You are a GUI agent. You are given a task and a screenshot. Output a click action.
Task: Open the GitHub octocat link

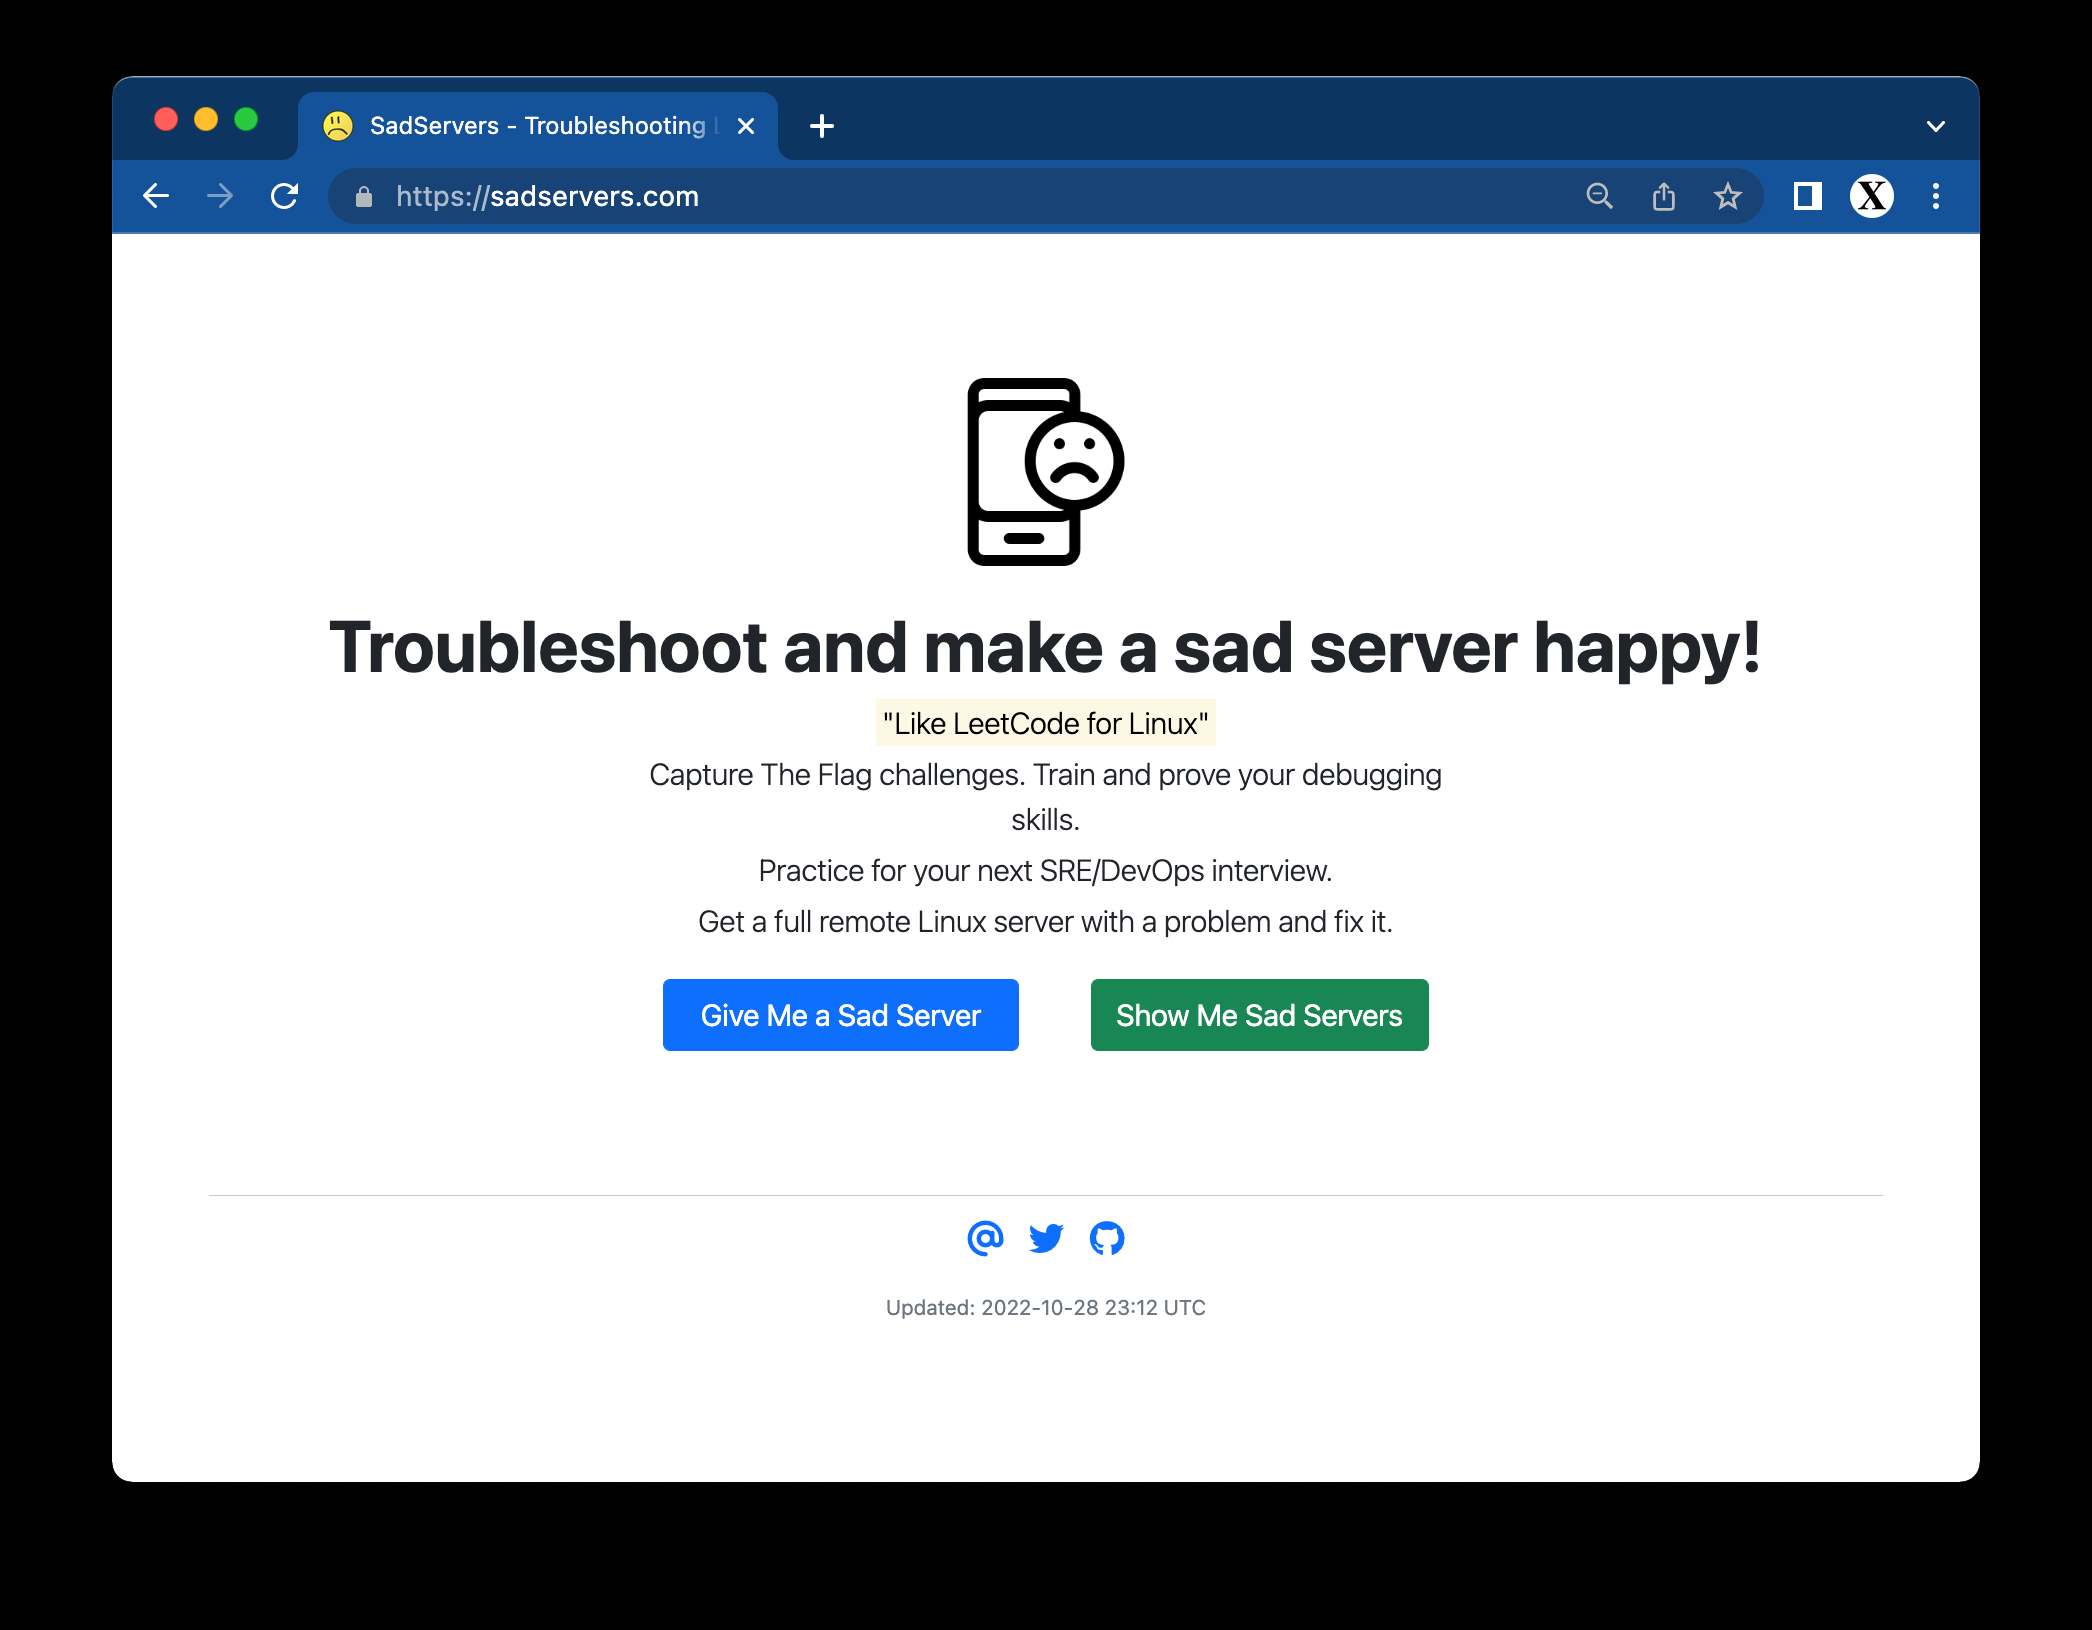pos(1107,1238)
